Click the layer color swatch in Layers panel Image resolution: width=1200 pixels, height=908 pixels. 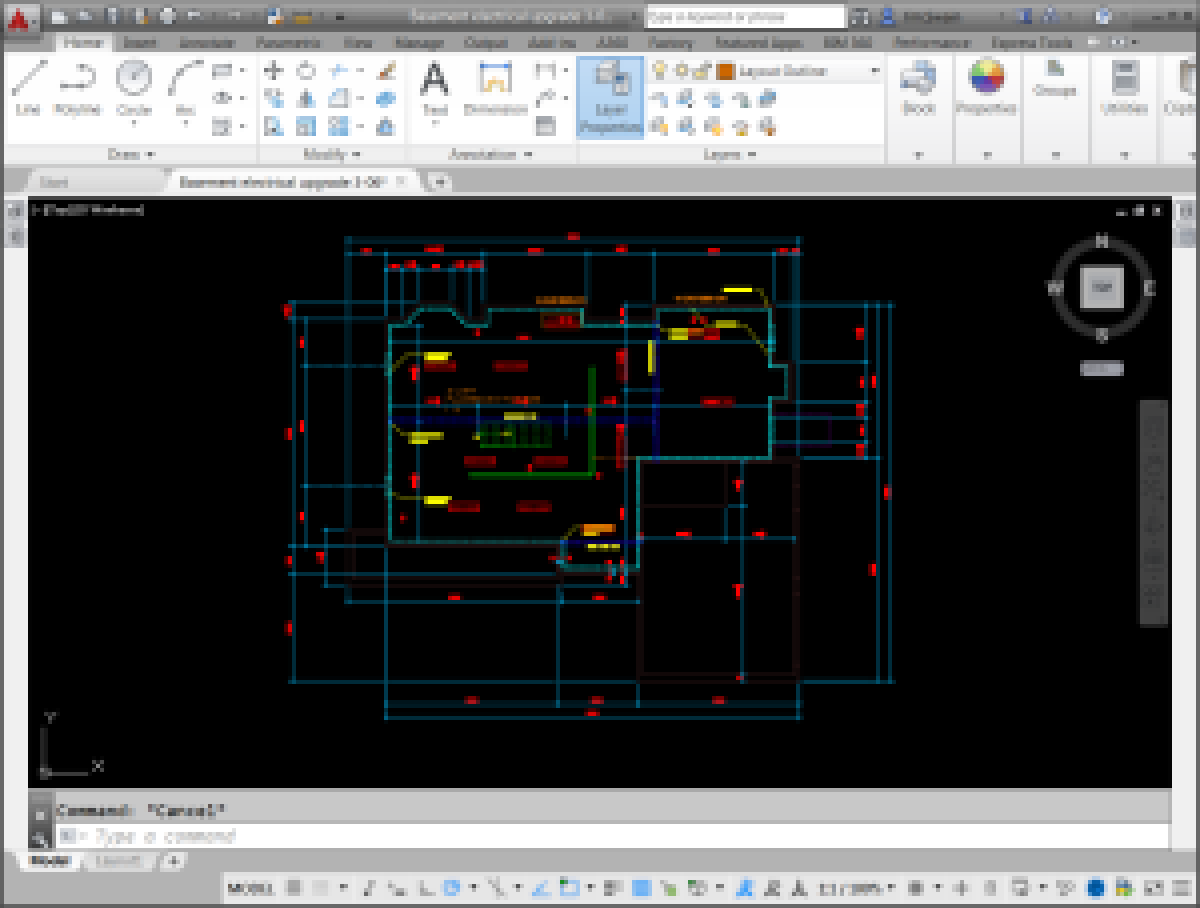coord(727,71)
